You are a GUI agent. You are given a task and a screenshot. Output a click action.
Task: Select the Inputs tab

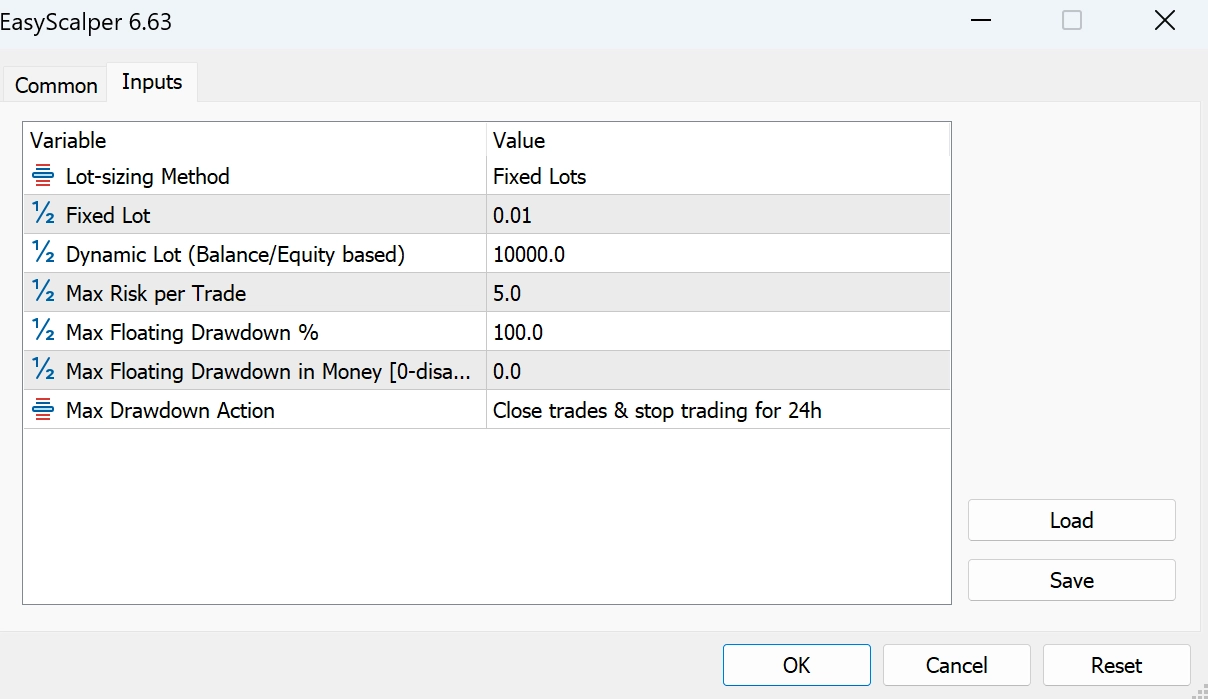click(x=152, y=83)
